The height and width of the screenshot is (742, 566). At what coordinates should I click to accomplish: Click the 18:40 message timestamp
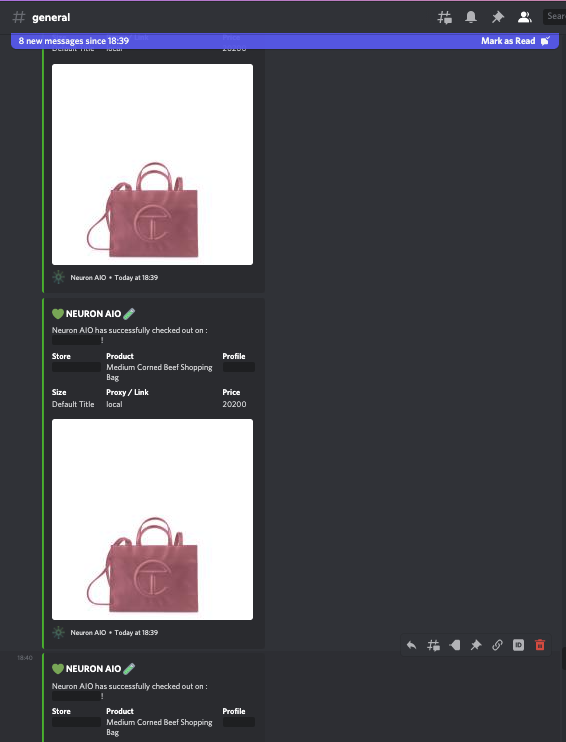(25, 658)
